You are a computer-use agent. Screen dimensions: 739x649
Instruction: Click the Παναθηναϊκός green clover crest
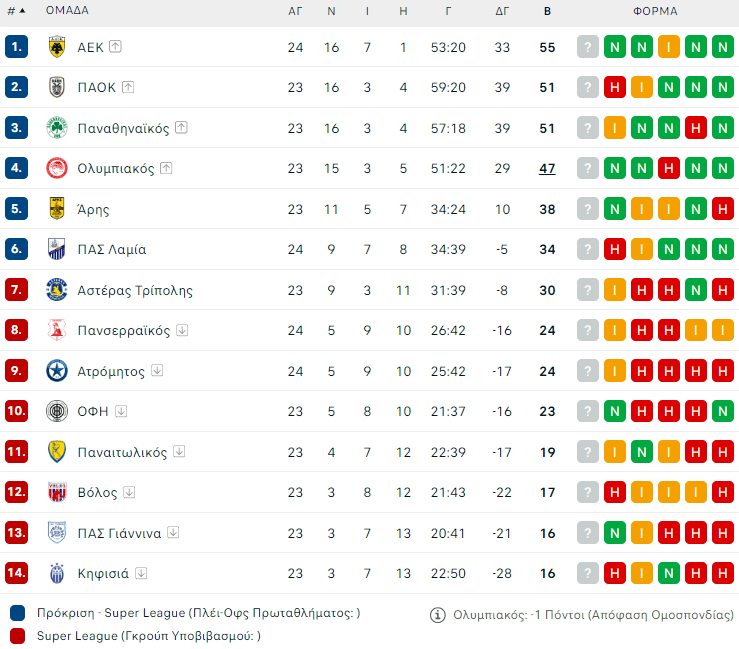click(x=57, y=128)
